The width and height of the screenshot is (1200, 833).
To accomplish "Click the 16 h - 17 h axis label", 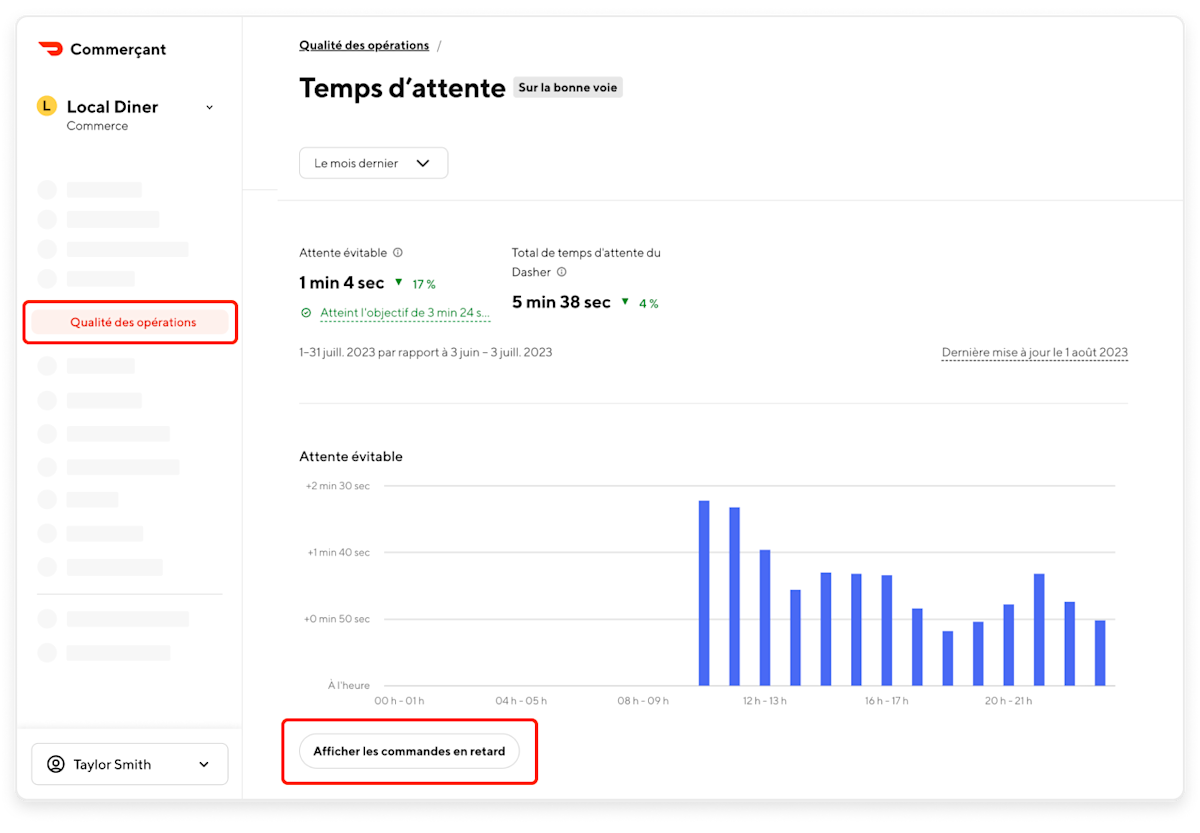I will [887, 701].
